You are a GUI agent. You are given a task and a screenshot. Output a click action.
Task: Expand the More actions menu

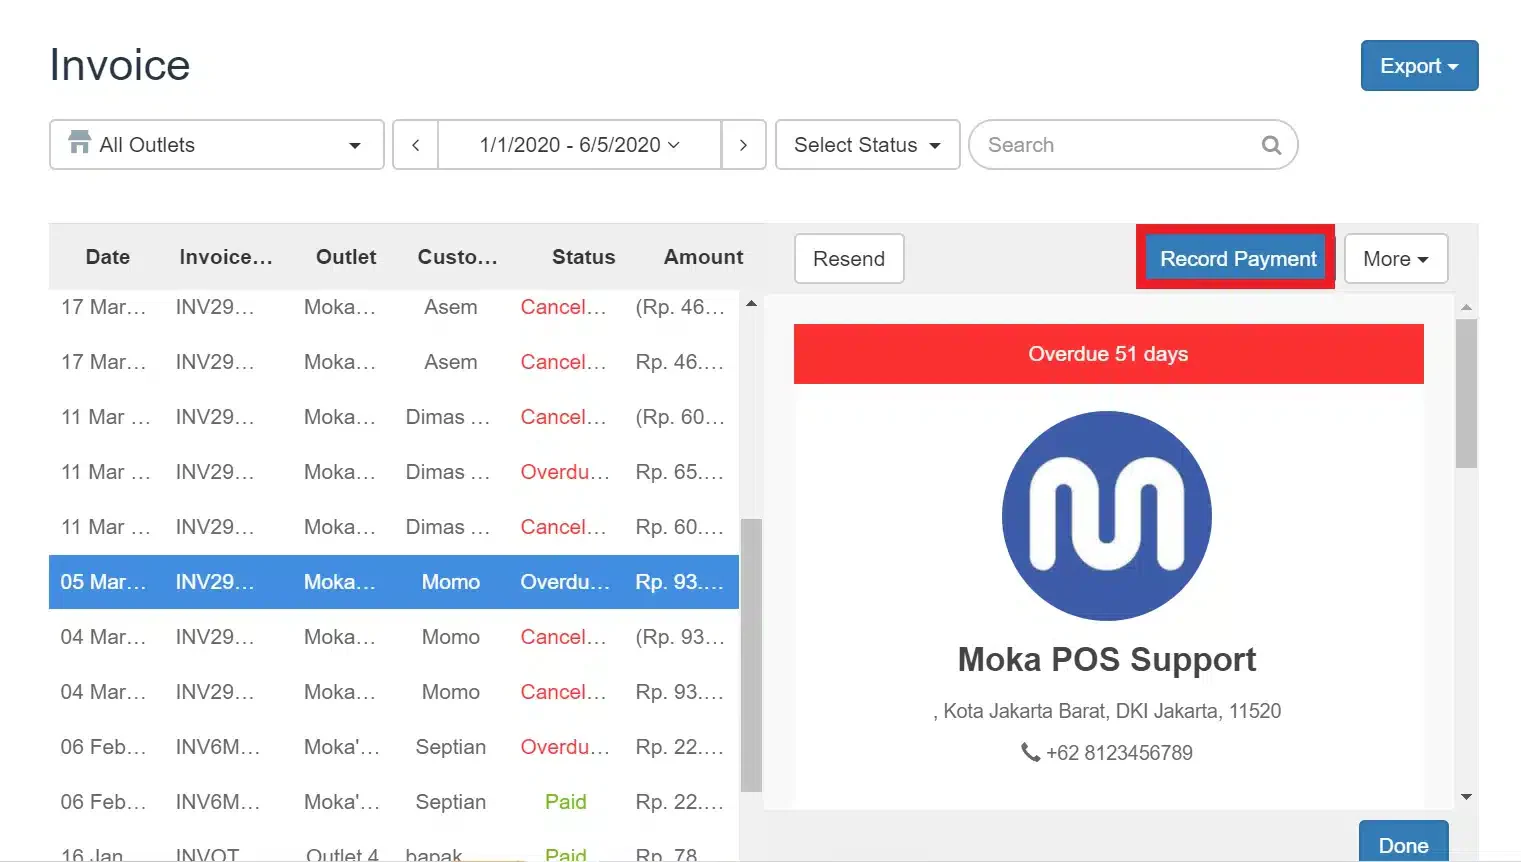tap(1396, 259)
